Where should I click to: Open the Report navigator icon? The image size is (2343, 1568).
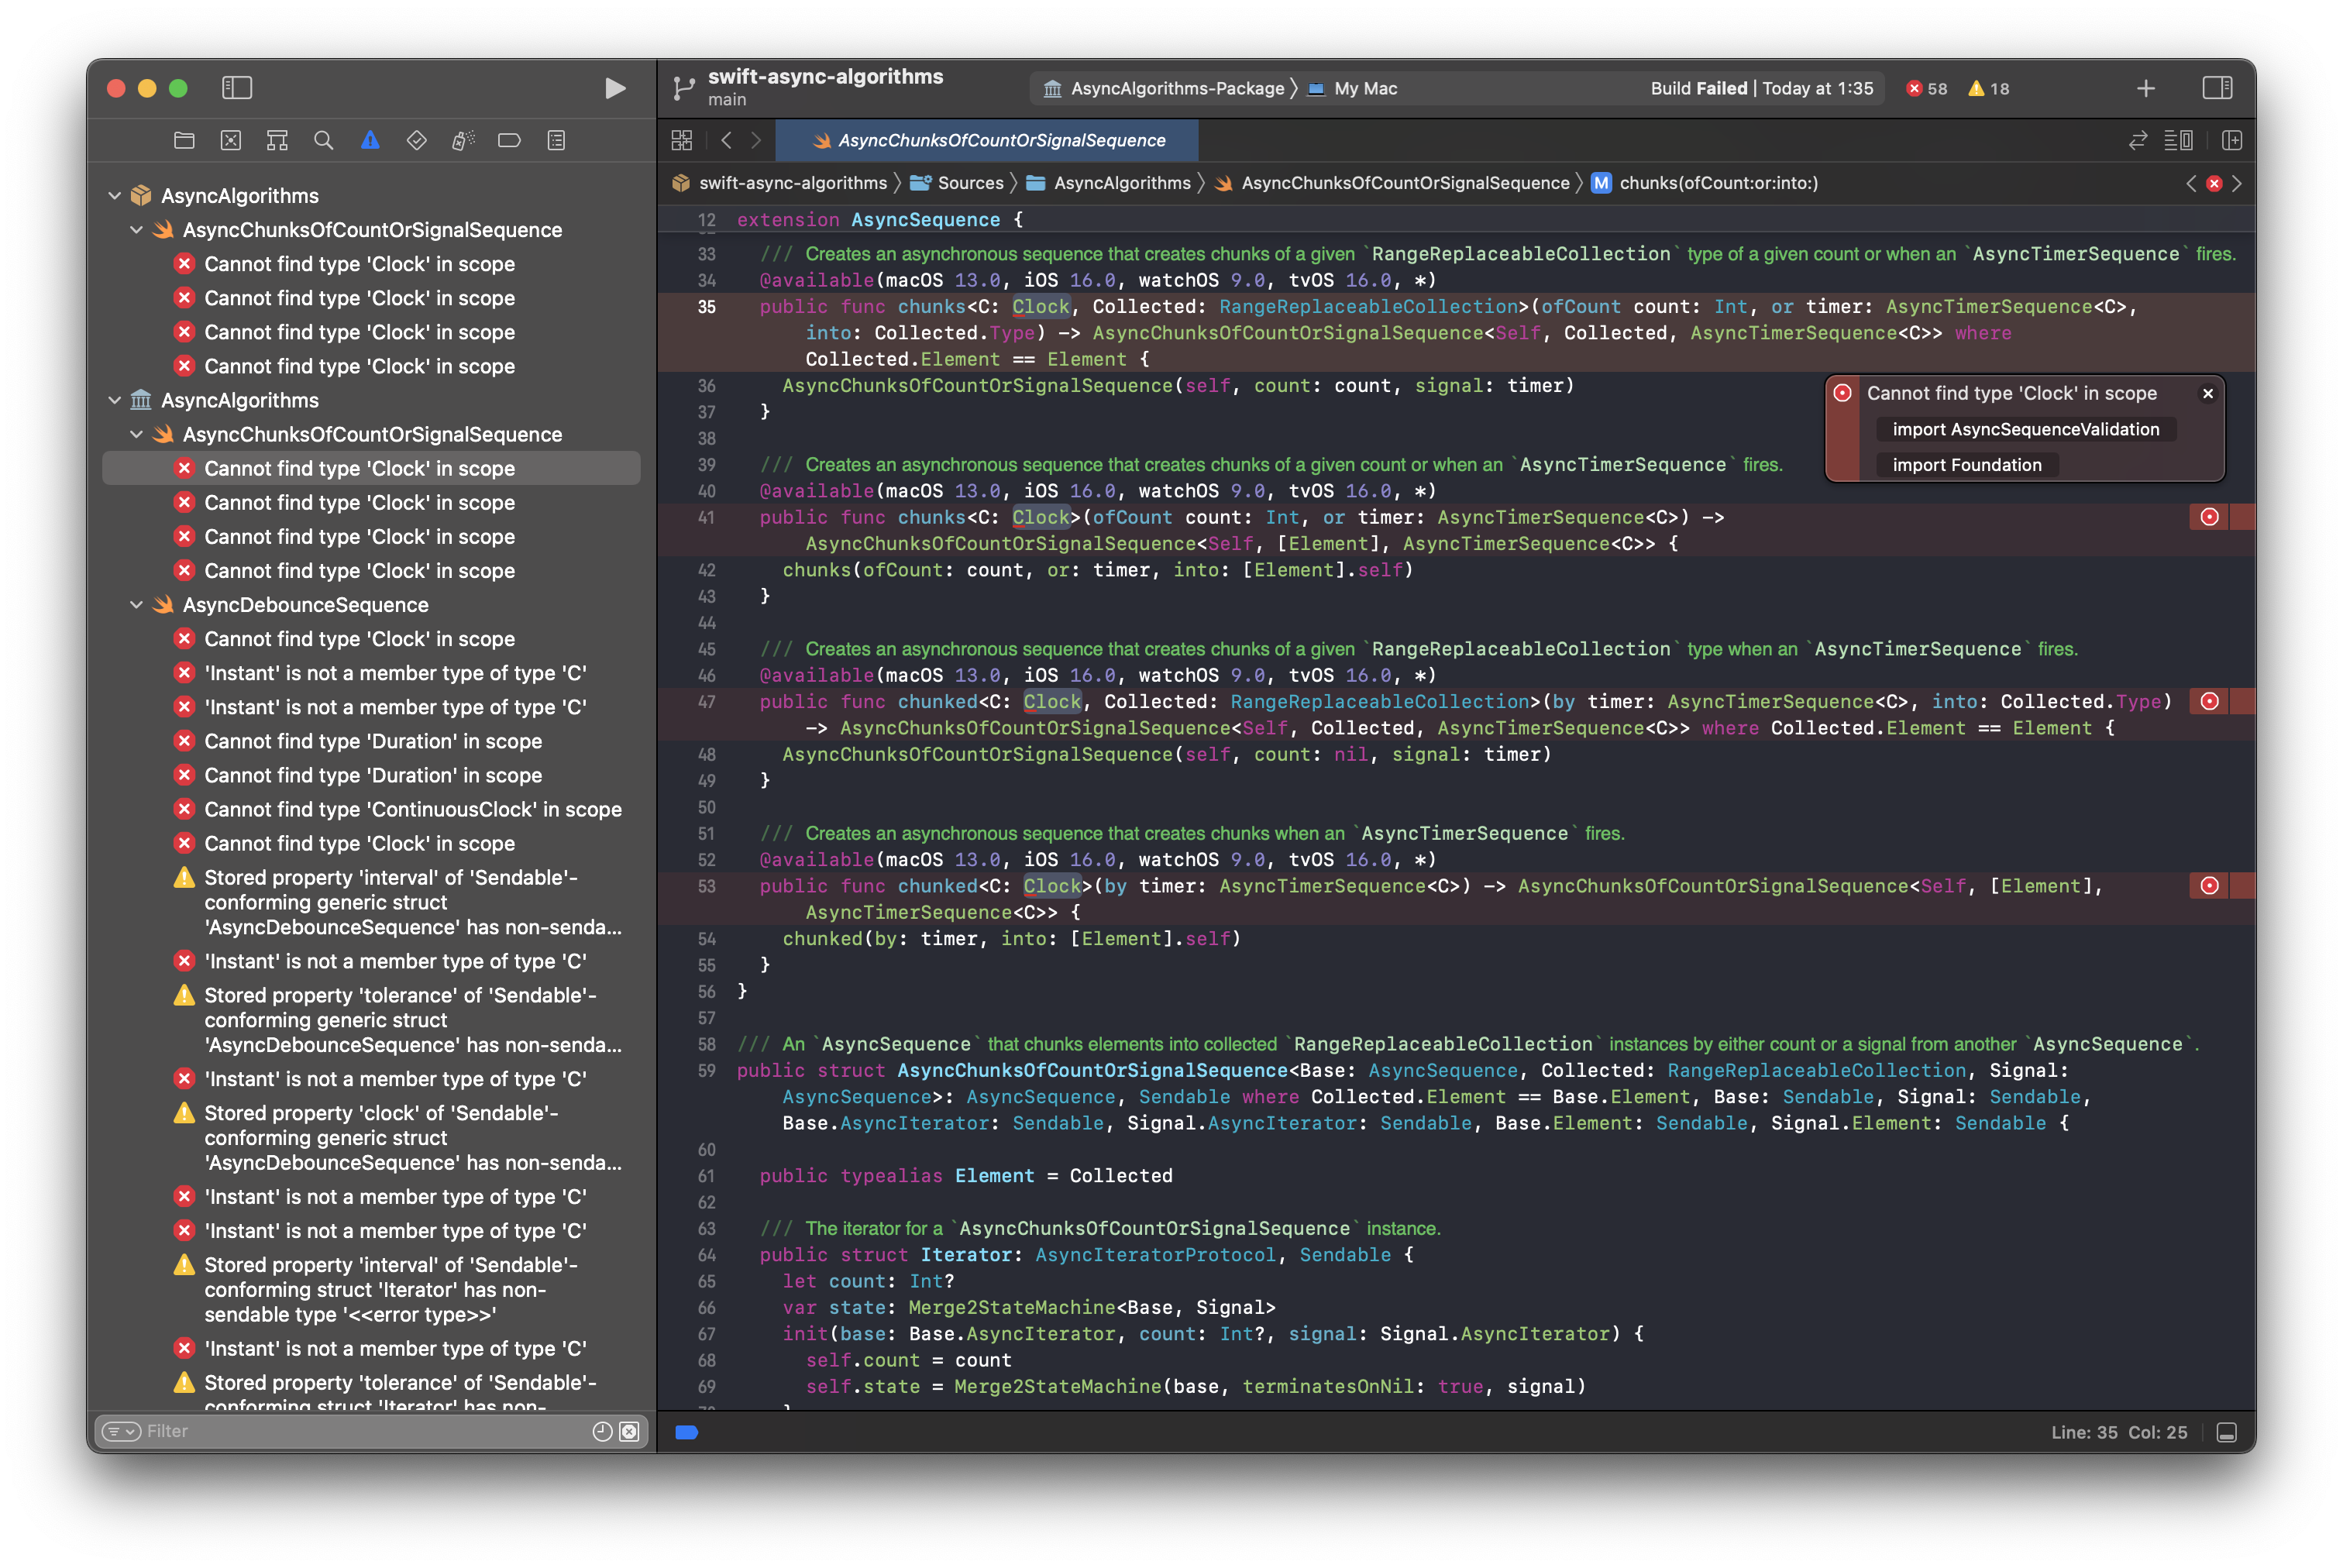pos(556,140)
